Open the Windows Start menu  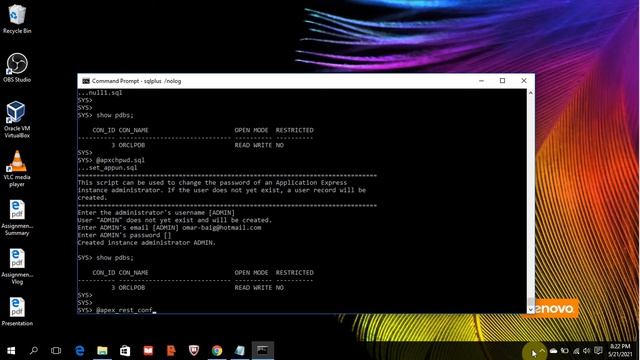point(11,351)
